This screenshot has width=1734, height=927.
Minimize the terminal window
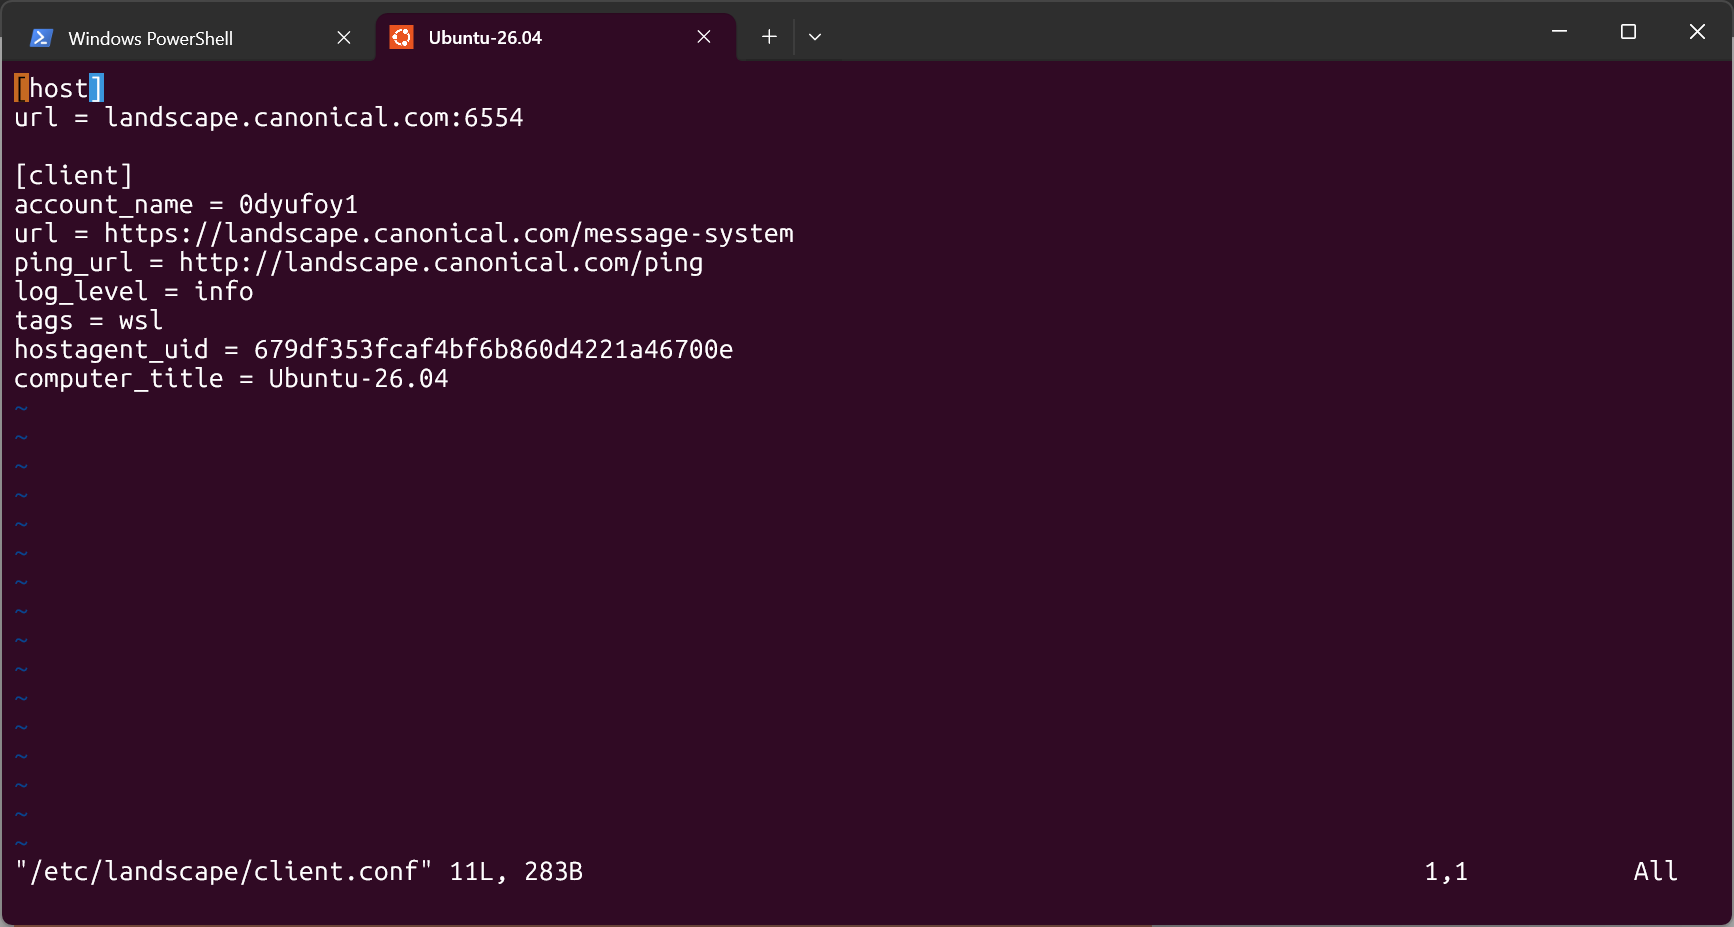1559,32
